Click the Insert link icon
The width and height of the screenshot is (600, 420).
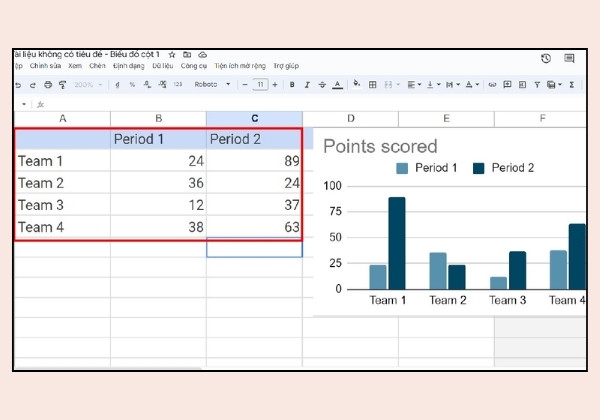click(492, 85)
